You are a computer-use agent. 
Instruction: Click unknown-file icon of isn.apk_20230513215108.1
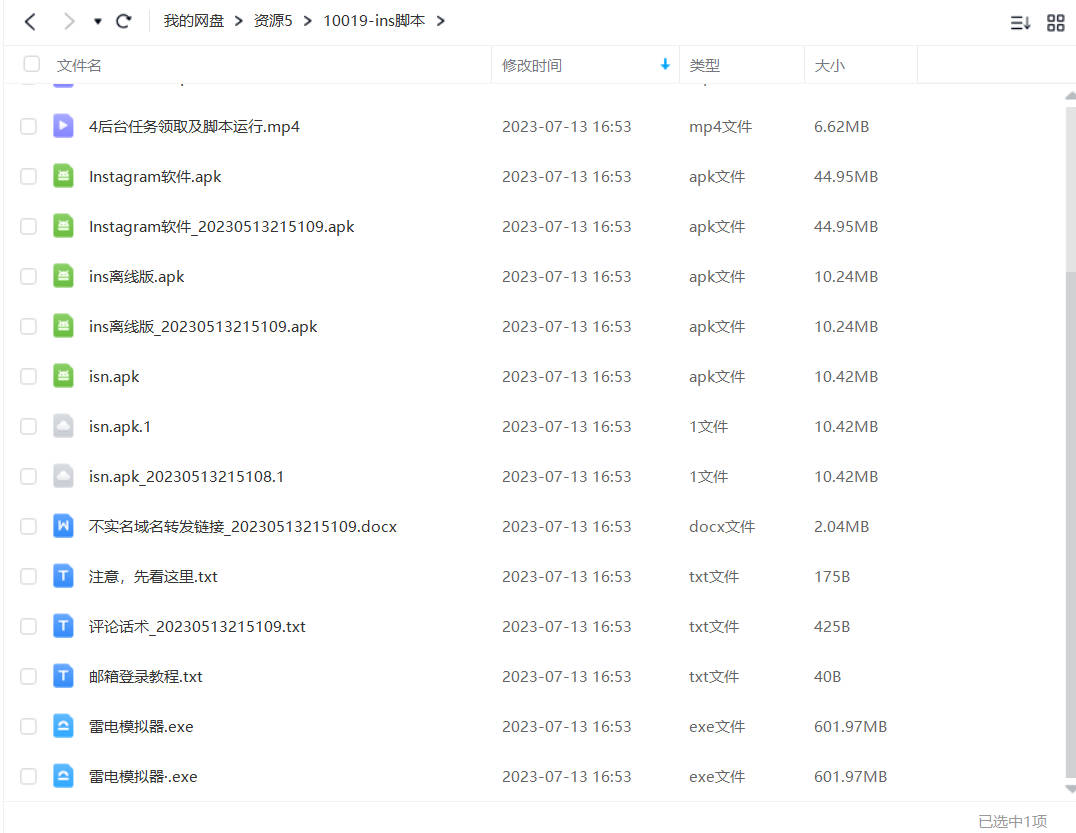click(x=63, y=476)
